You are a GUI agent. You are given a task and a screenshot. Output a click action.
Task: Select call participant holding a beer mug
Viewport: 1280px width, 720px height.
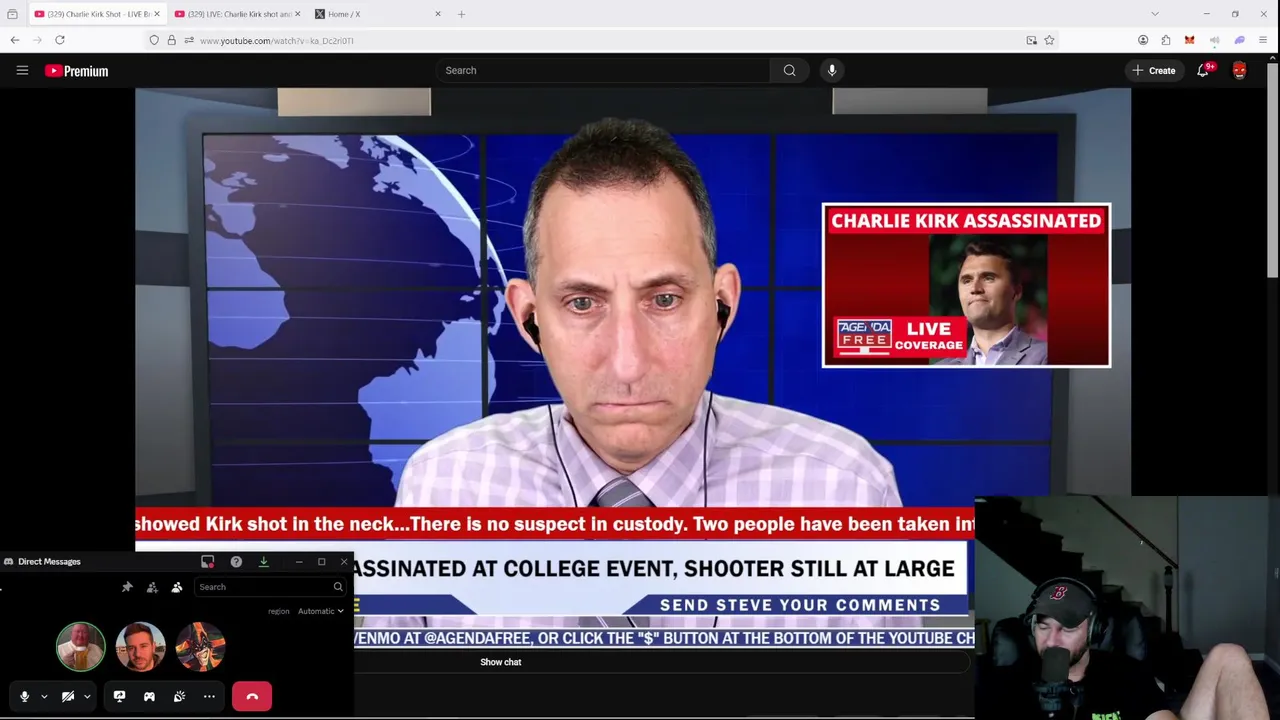pos(80,646)
